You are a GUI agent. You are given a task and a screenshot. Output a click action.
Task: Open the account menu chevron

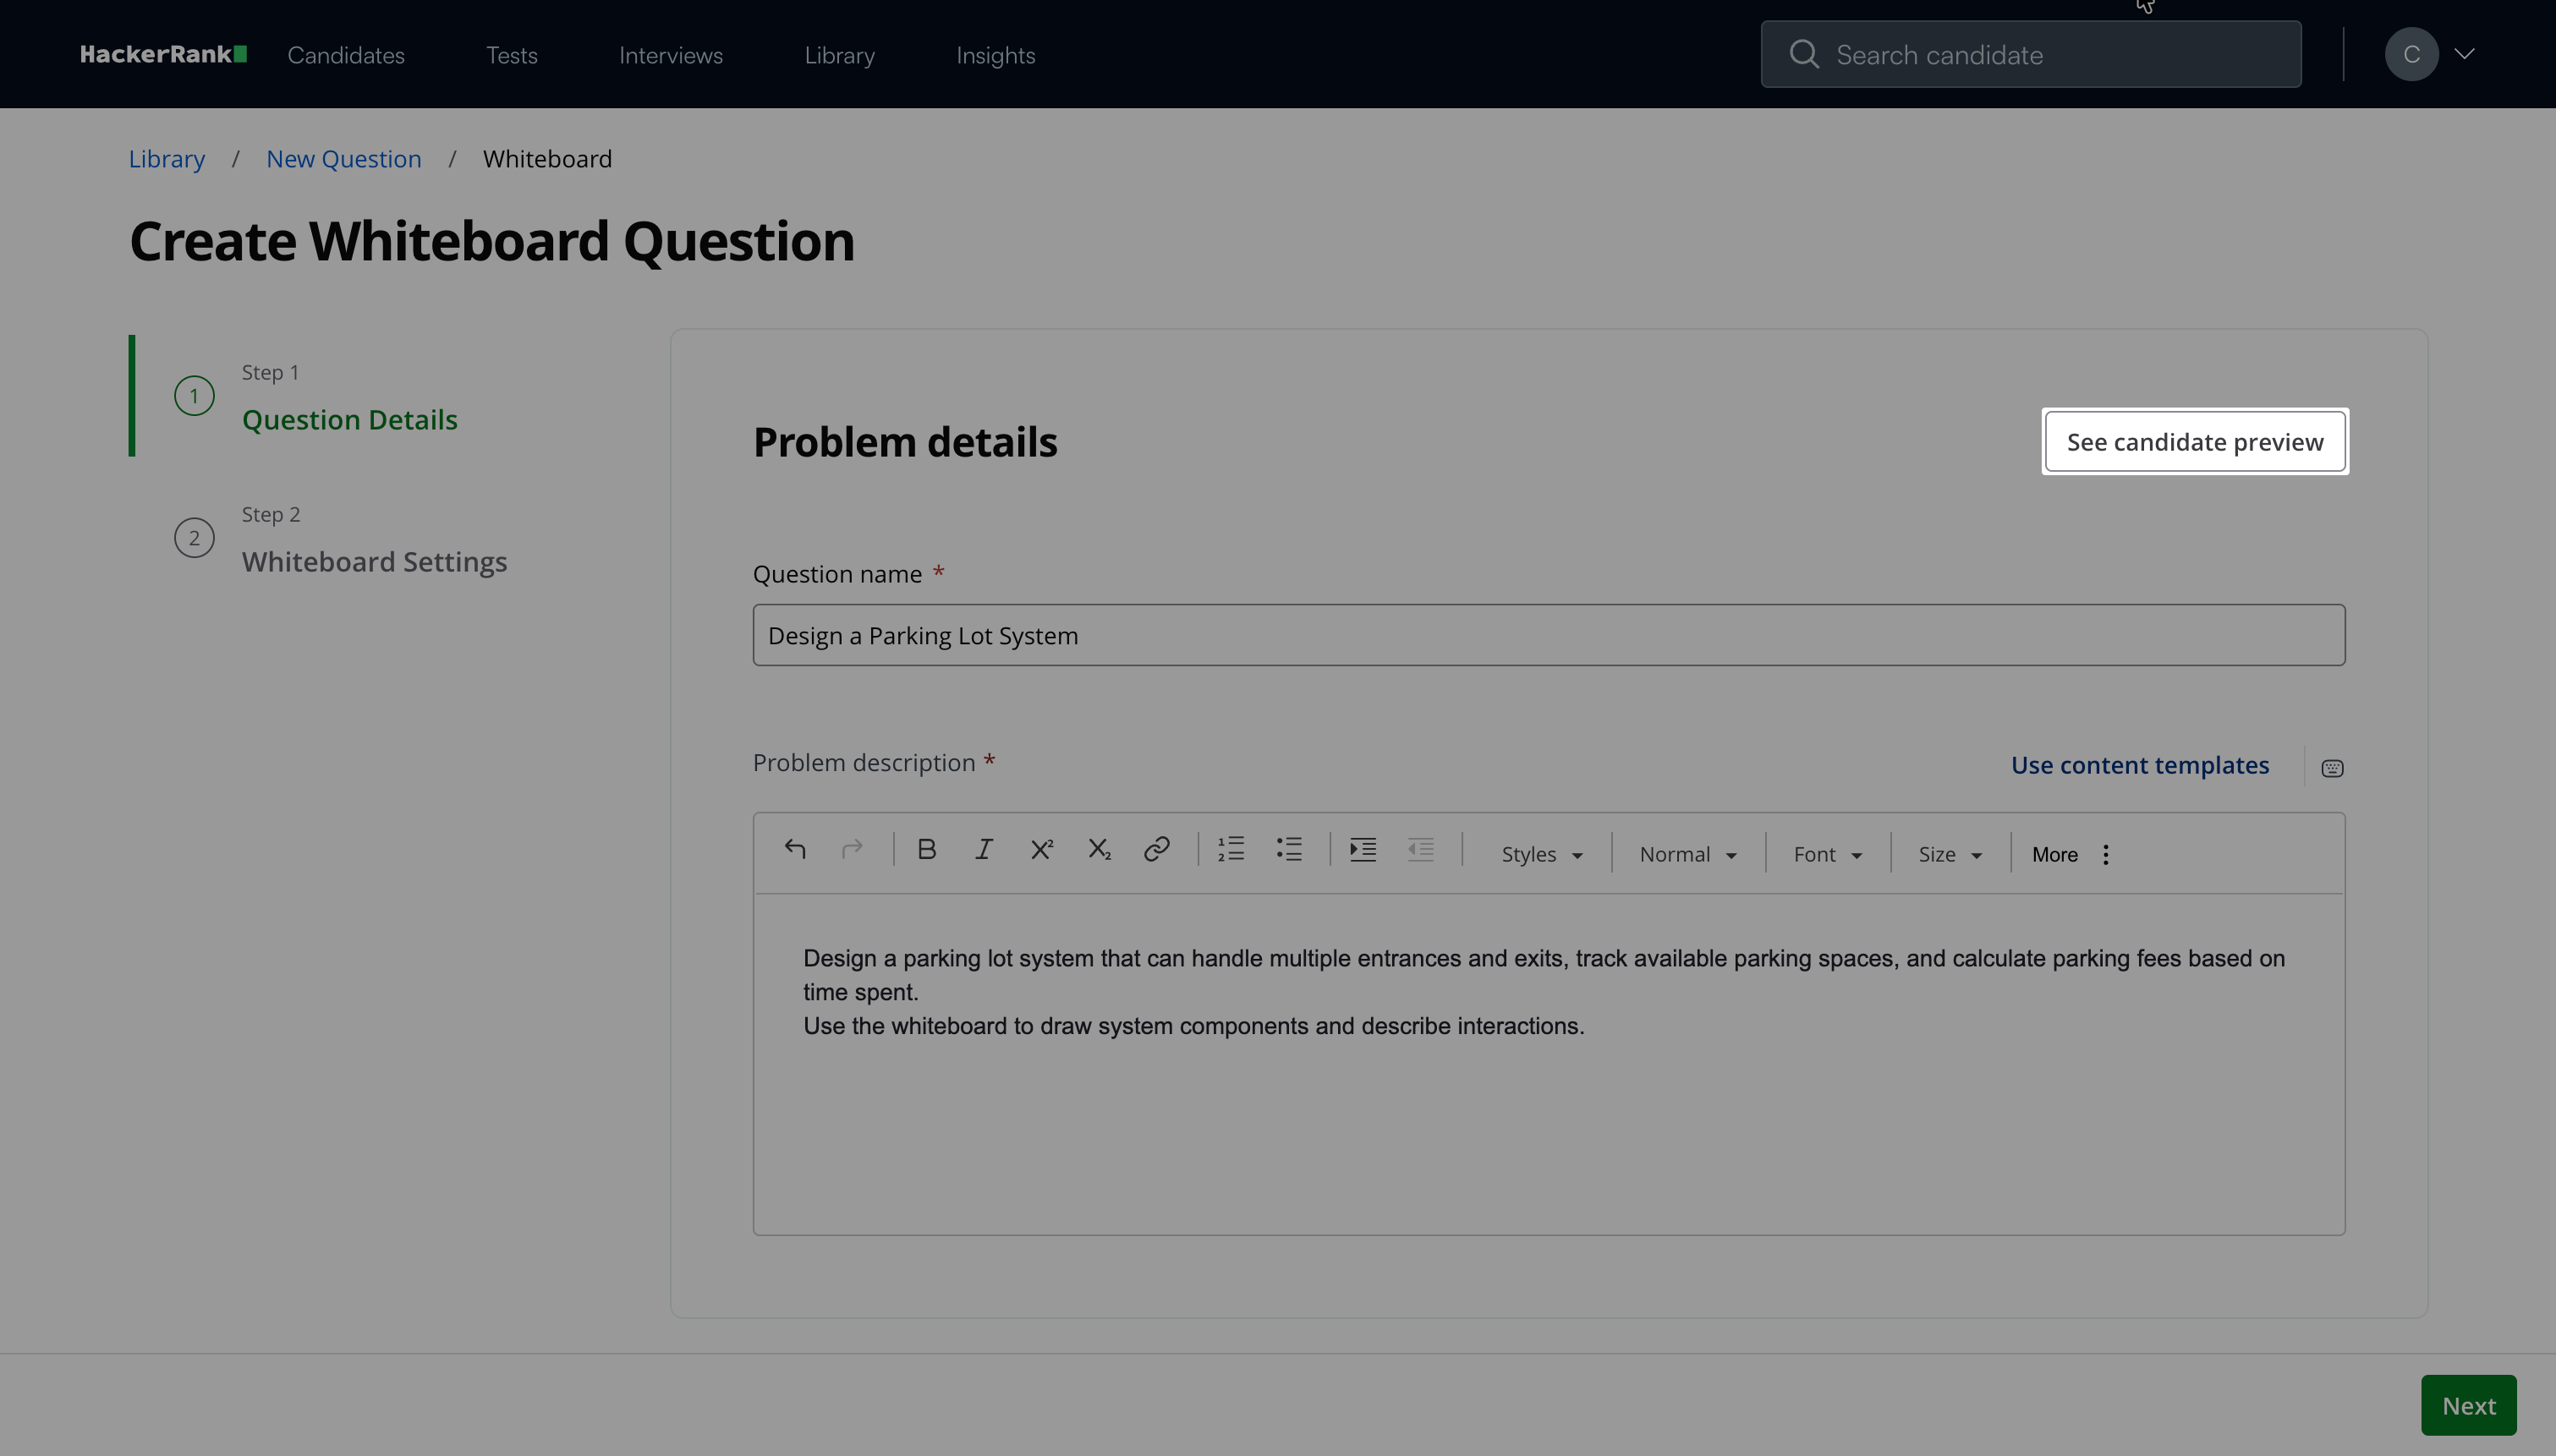pos(2464,54)
